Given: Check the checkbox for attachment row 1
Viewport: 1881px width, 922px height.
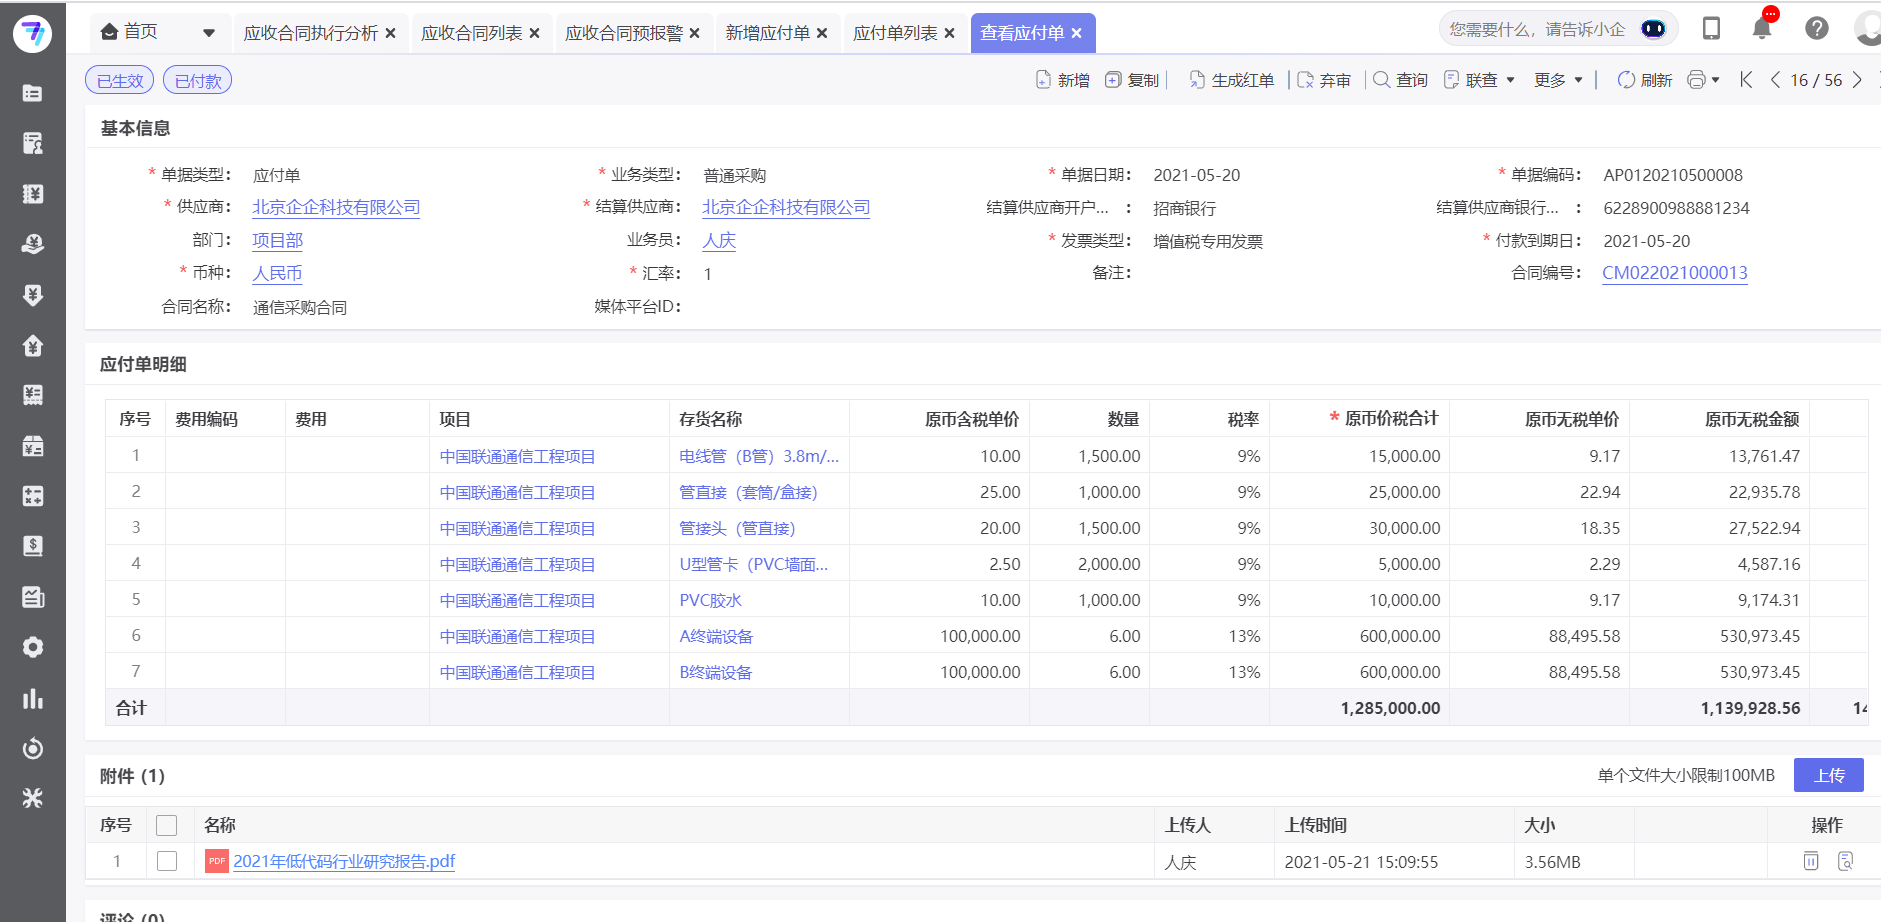Looking at the screenshot, I should tap(166, 860).
